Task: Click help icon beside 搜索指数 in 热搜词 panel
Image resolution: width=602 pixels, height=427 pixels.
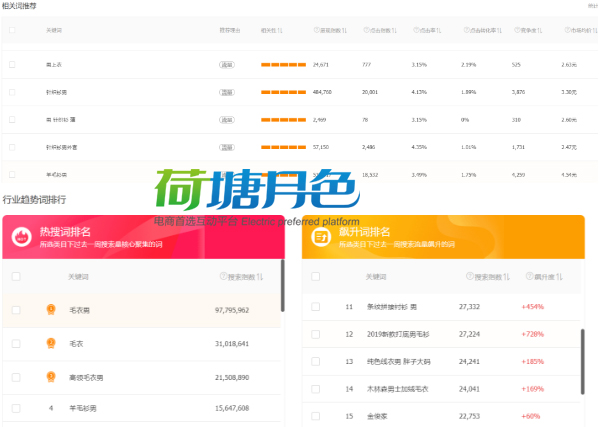Action: [x=223, y=276]
